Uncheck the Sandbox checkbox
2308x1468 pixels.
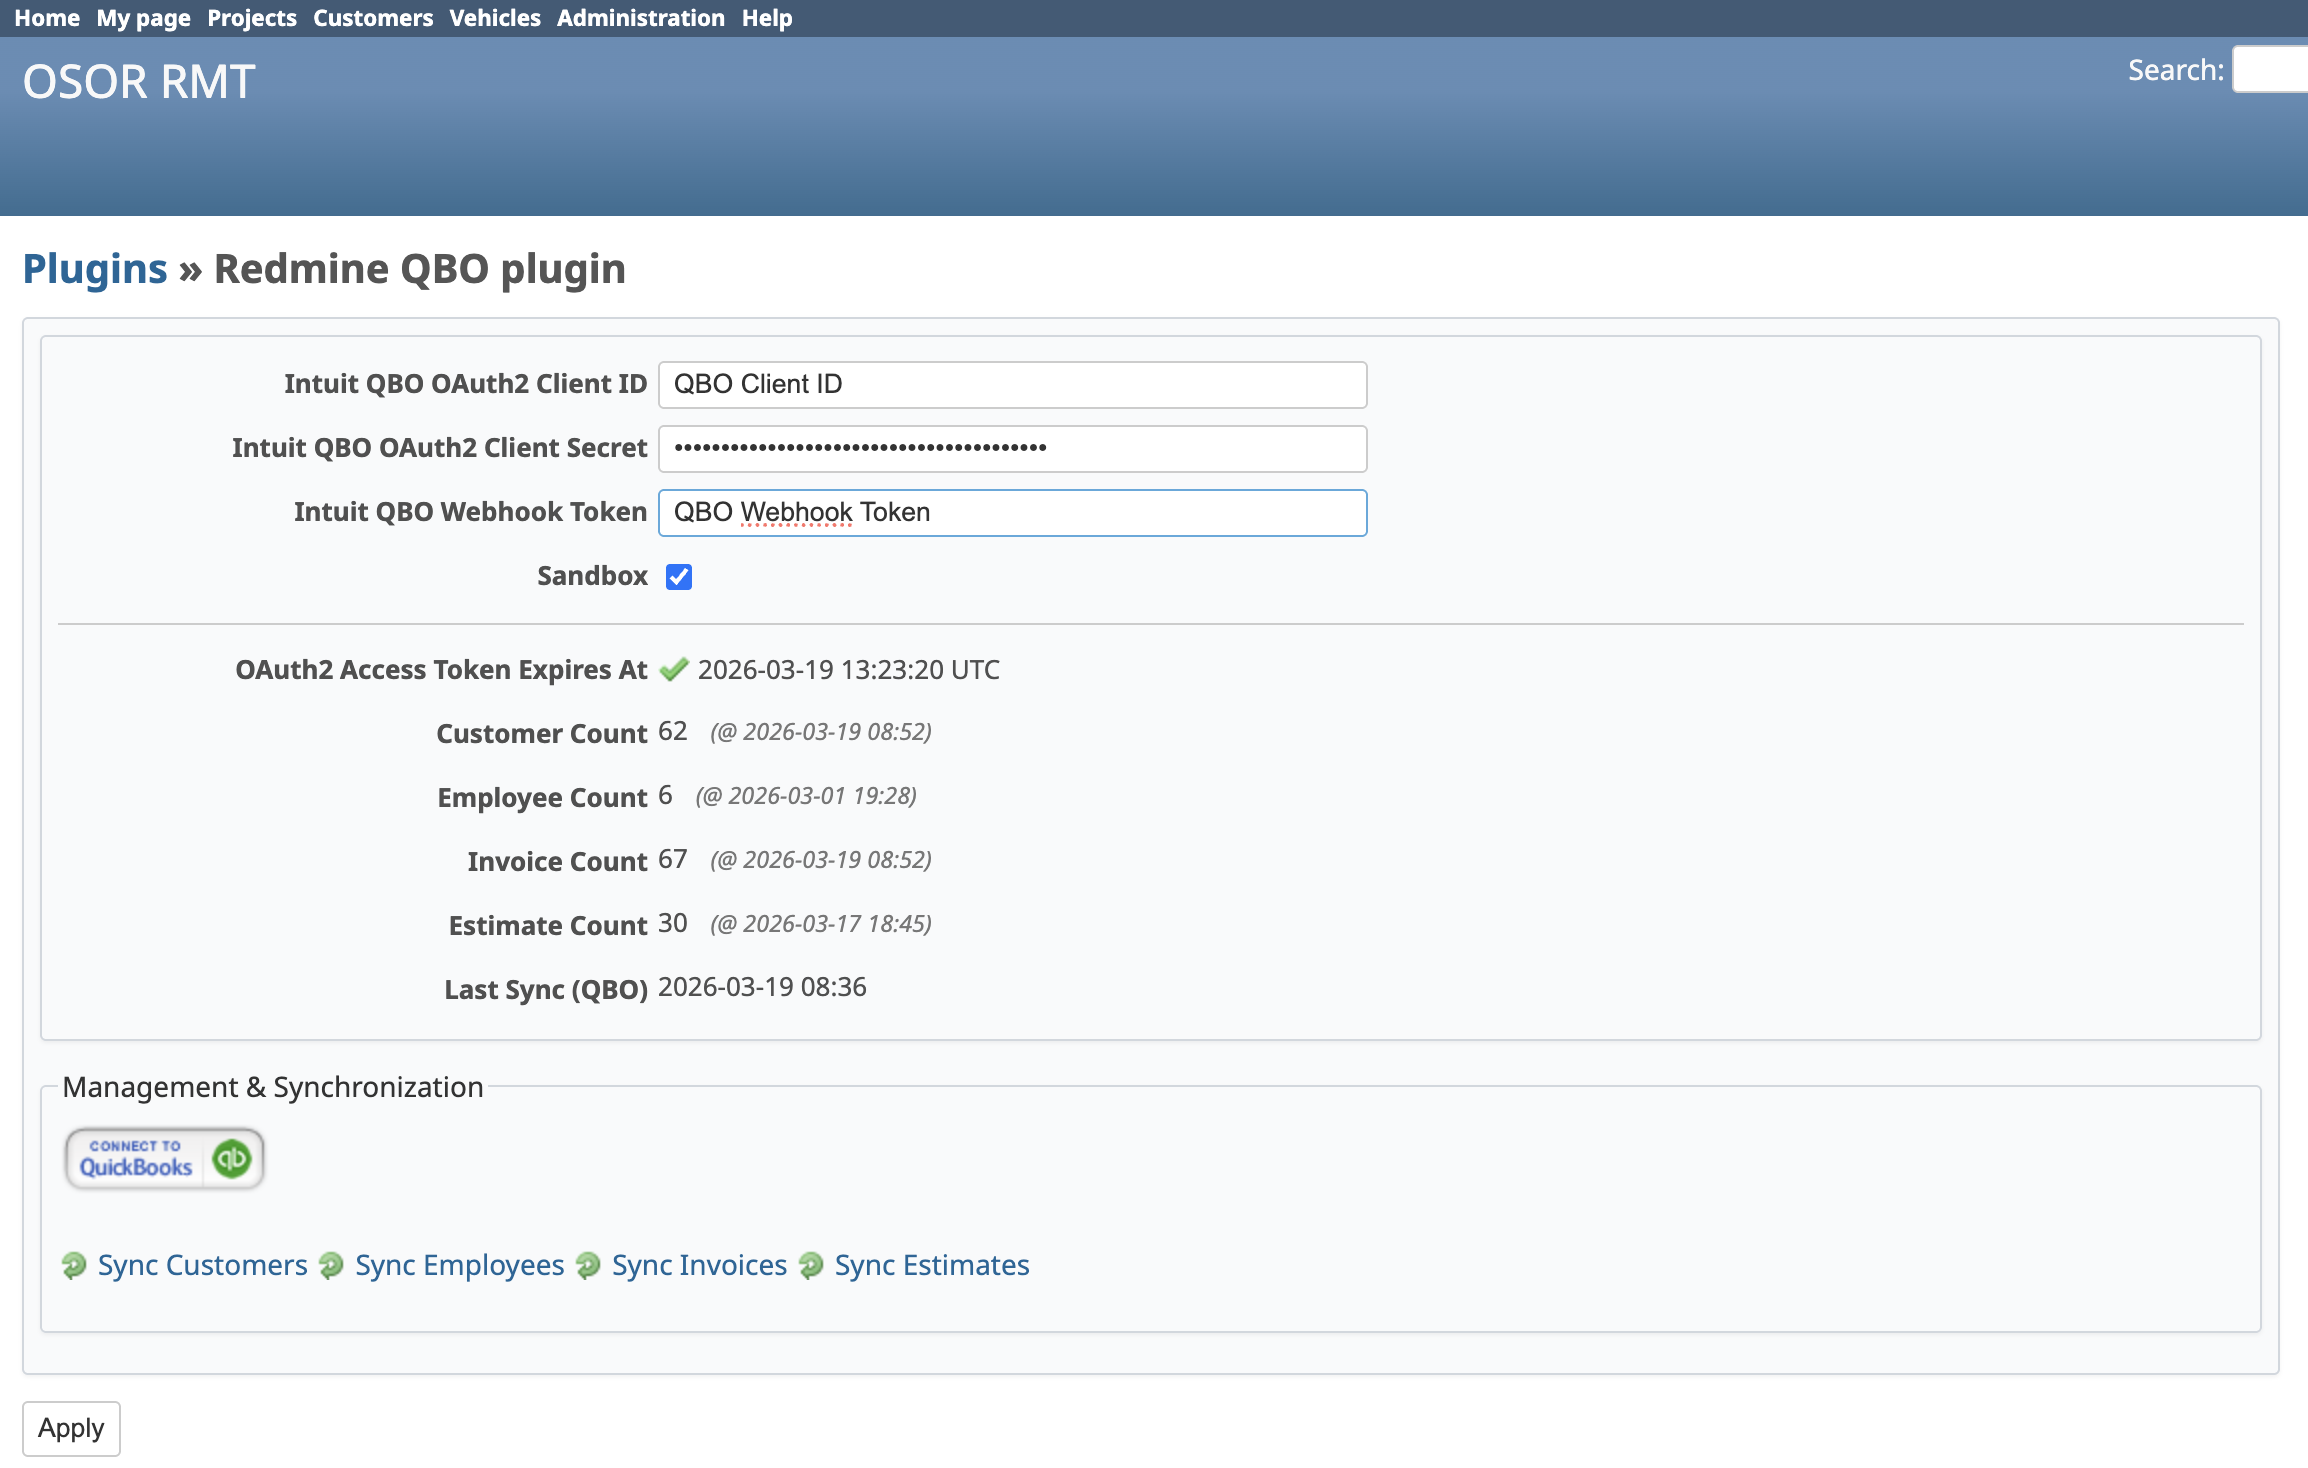point(679,577)
